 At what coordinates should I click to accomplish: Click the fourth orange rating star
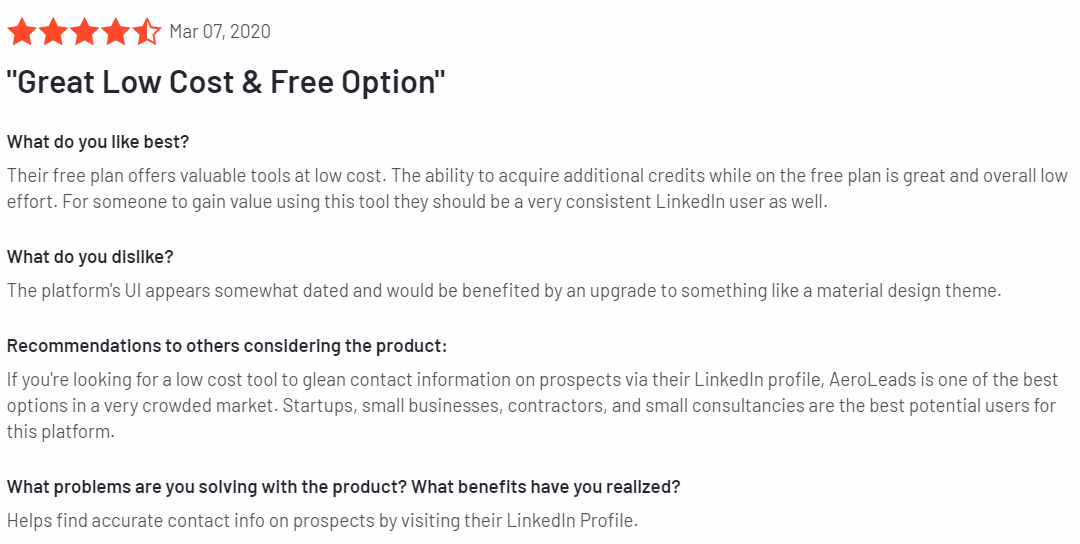(x=115, y=32)
